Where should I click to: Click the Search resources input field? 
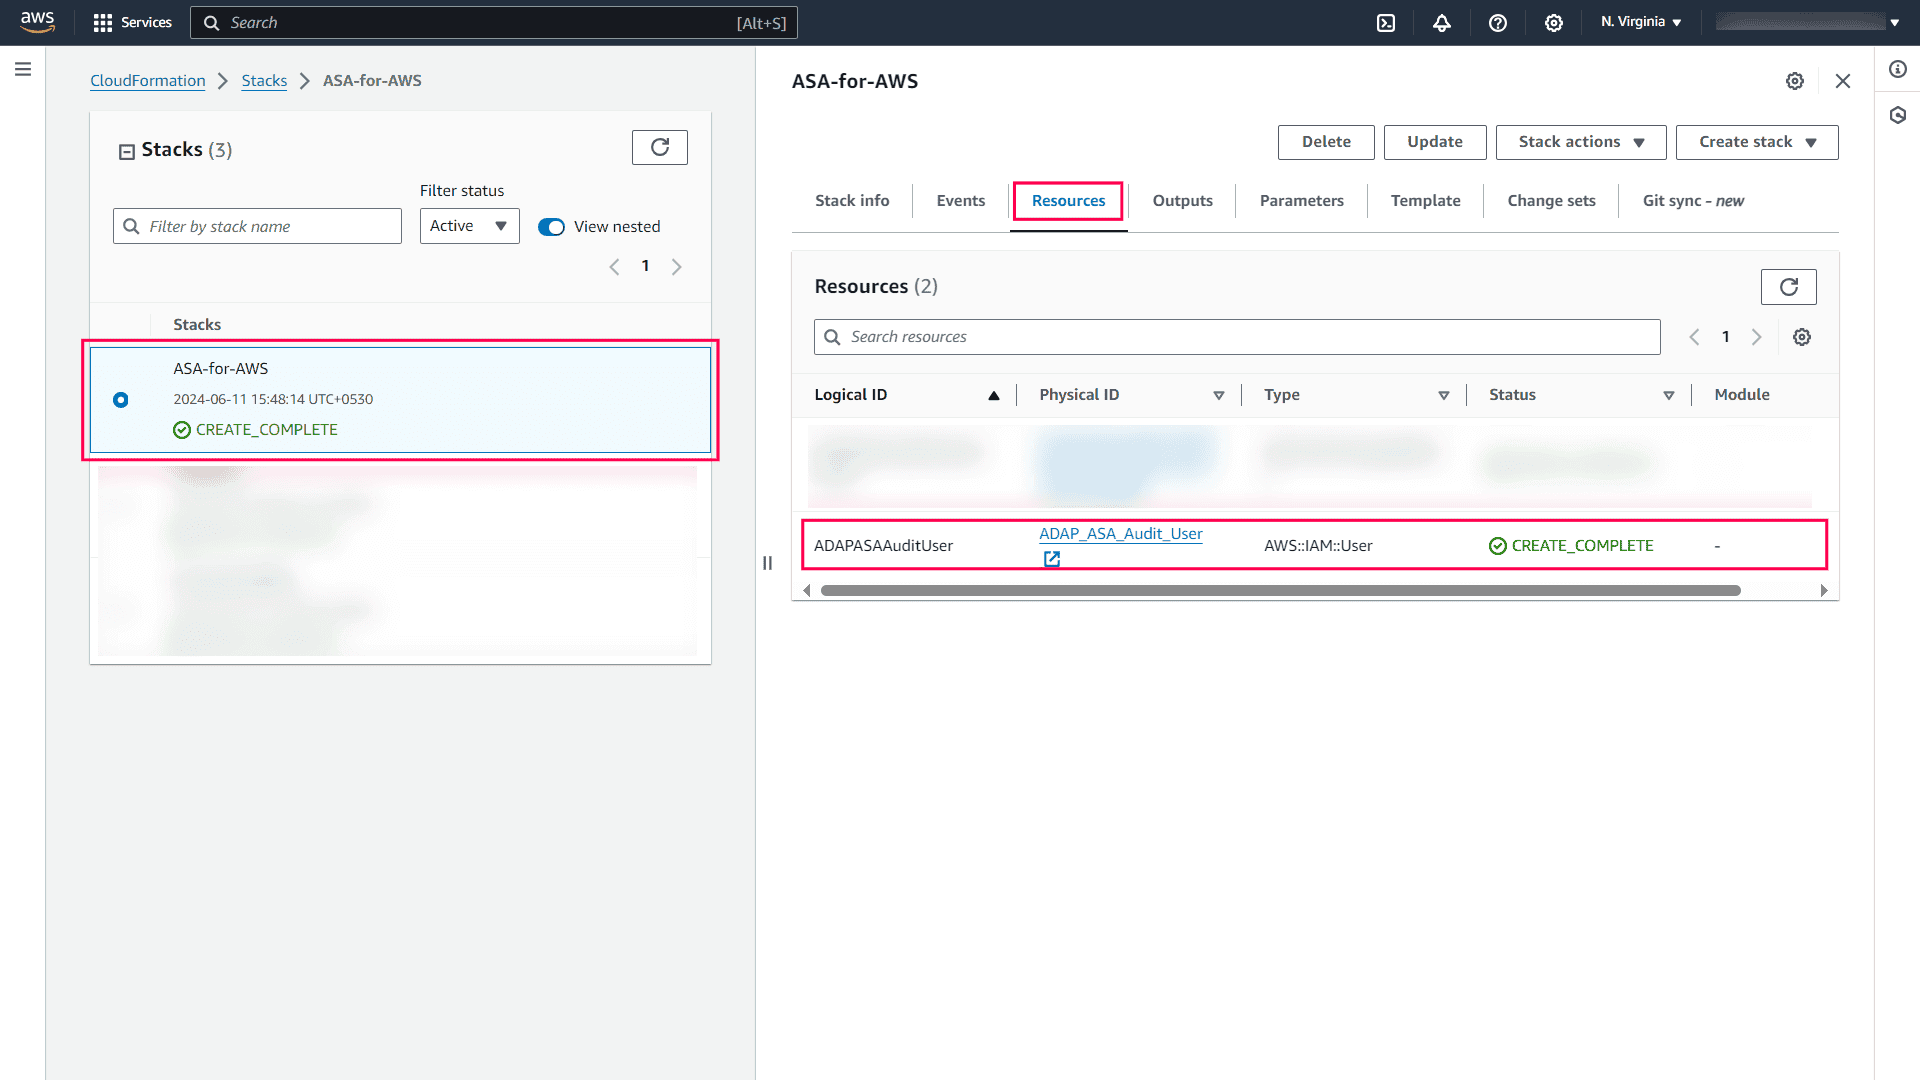pos(1100,337)
